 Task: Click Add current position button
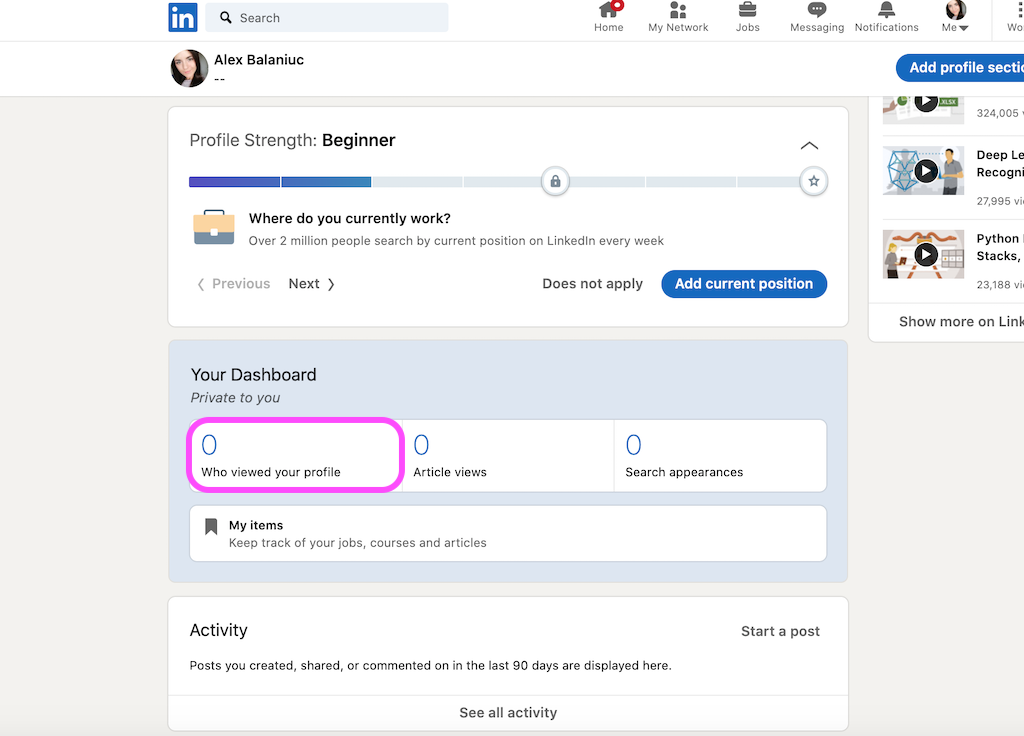(744, 283)
